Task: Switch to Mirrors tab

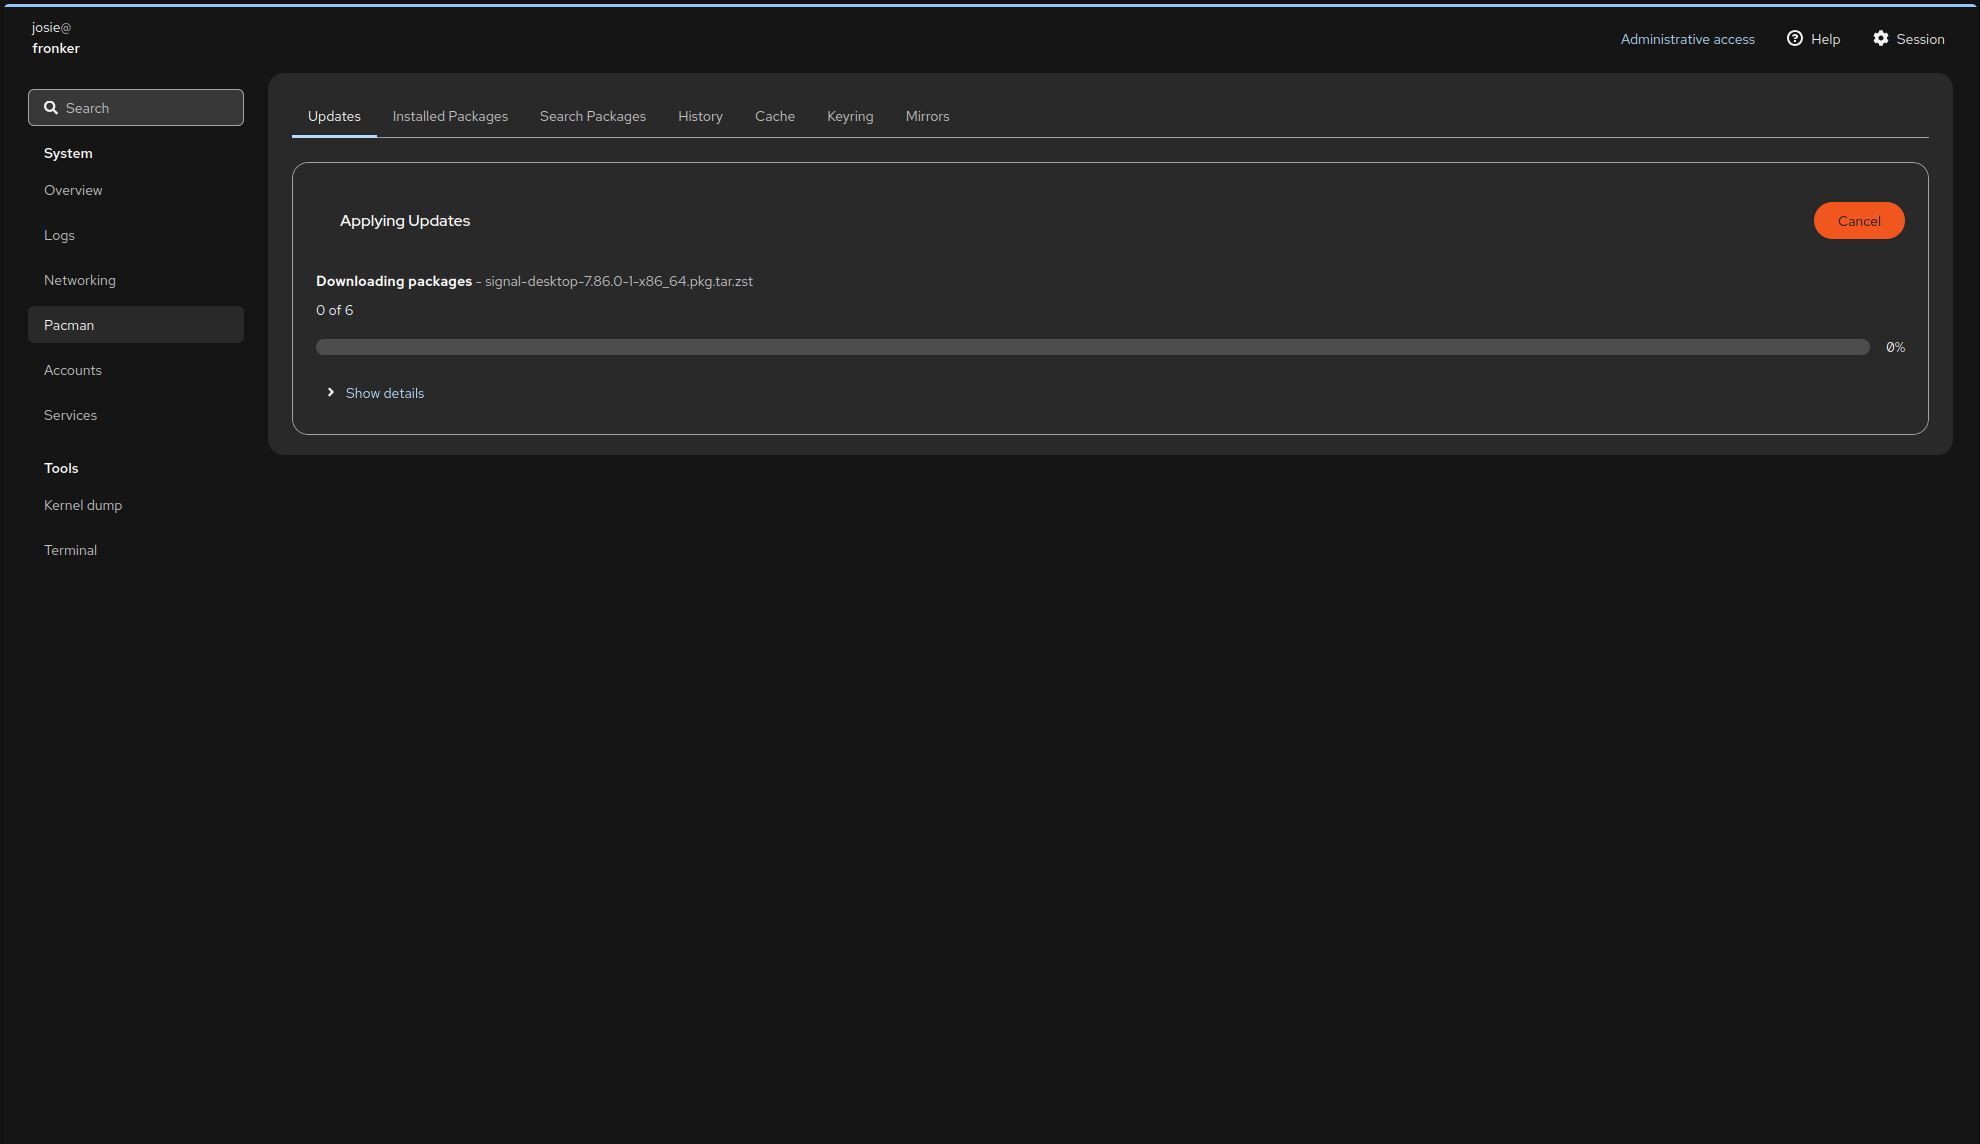Action: [x=927, y=116]
